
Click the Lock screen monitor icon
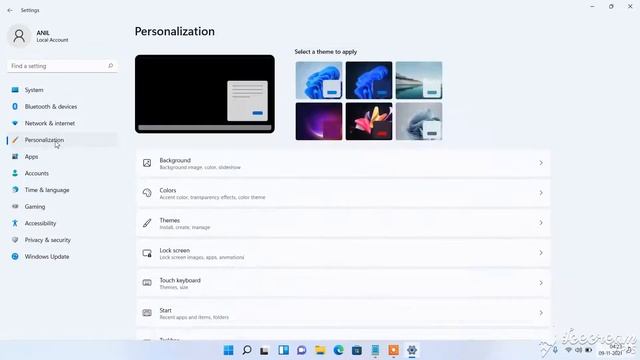pos(147,253)
